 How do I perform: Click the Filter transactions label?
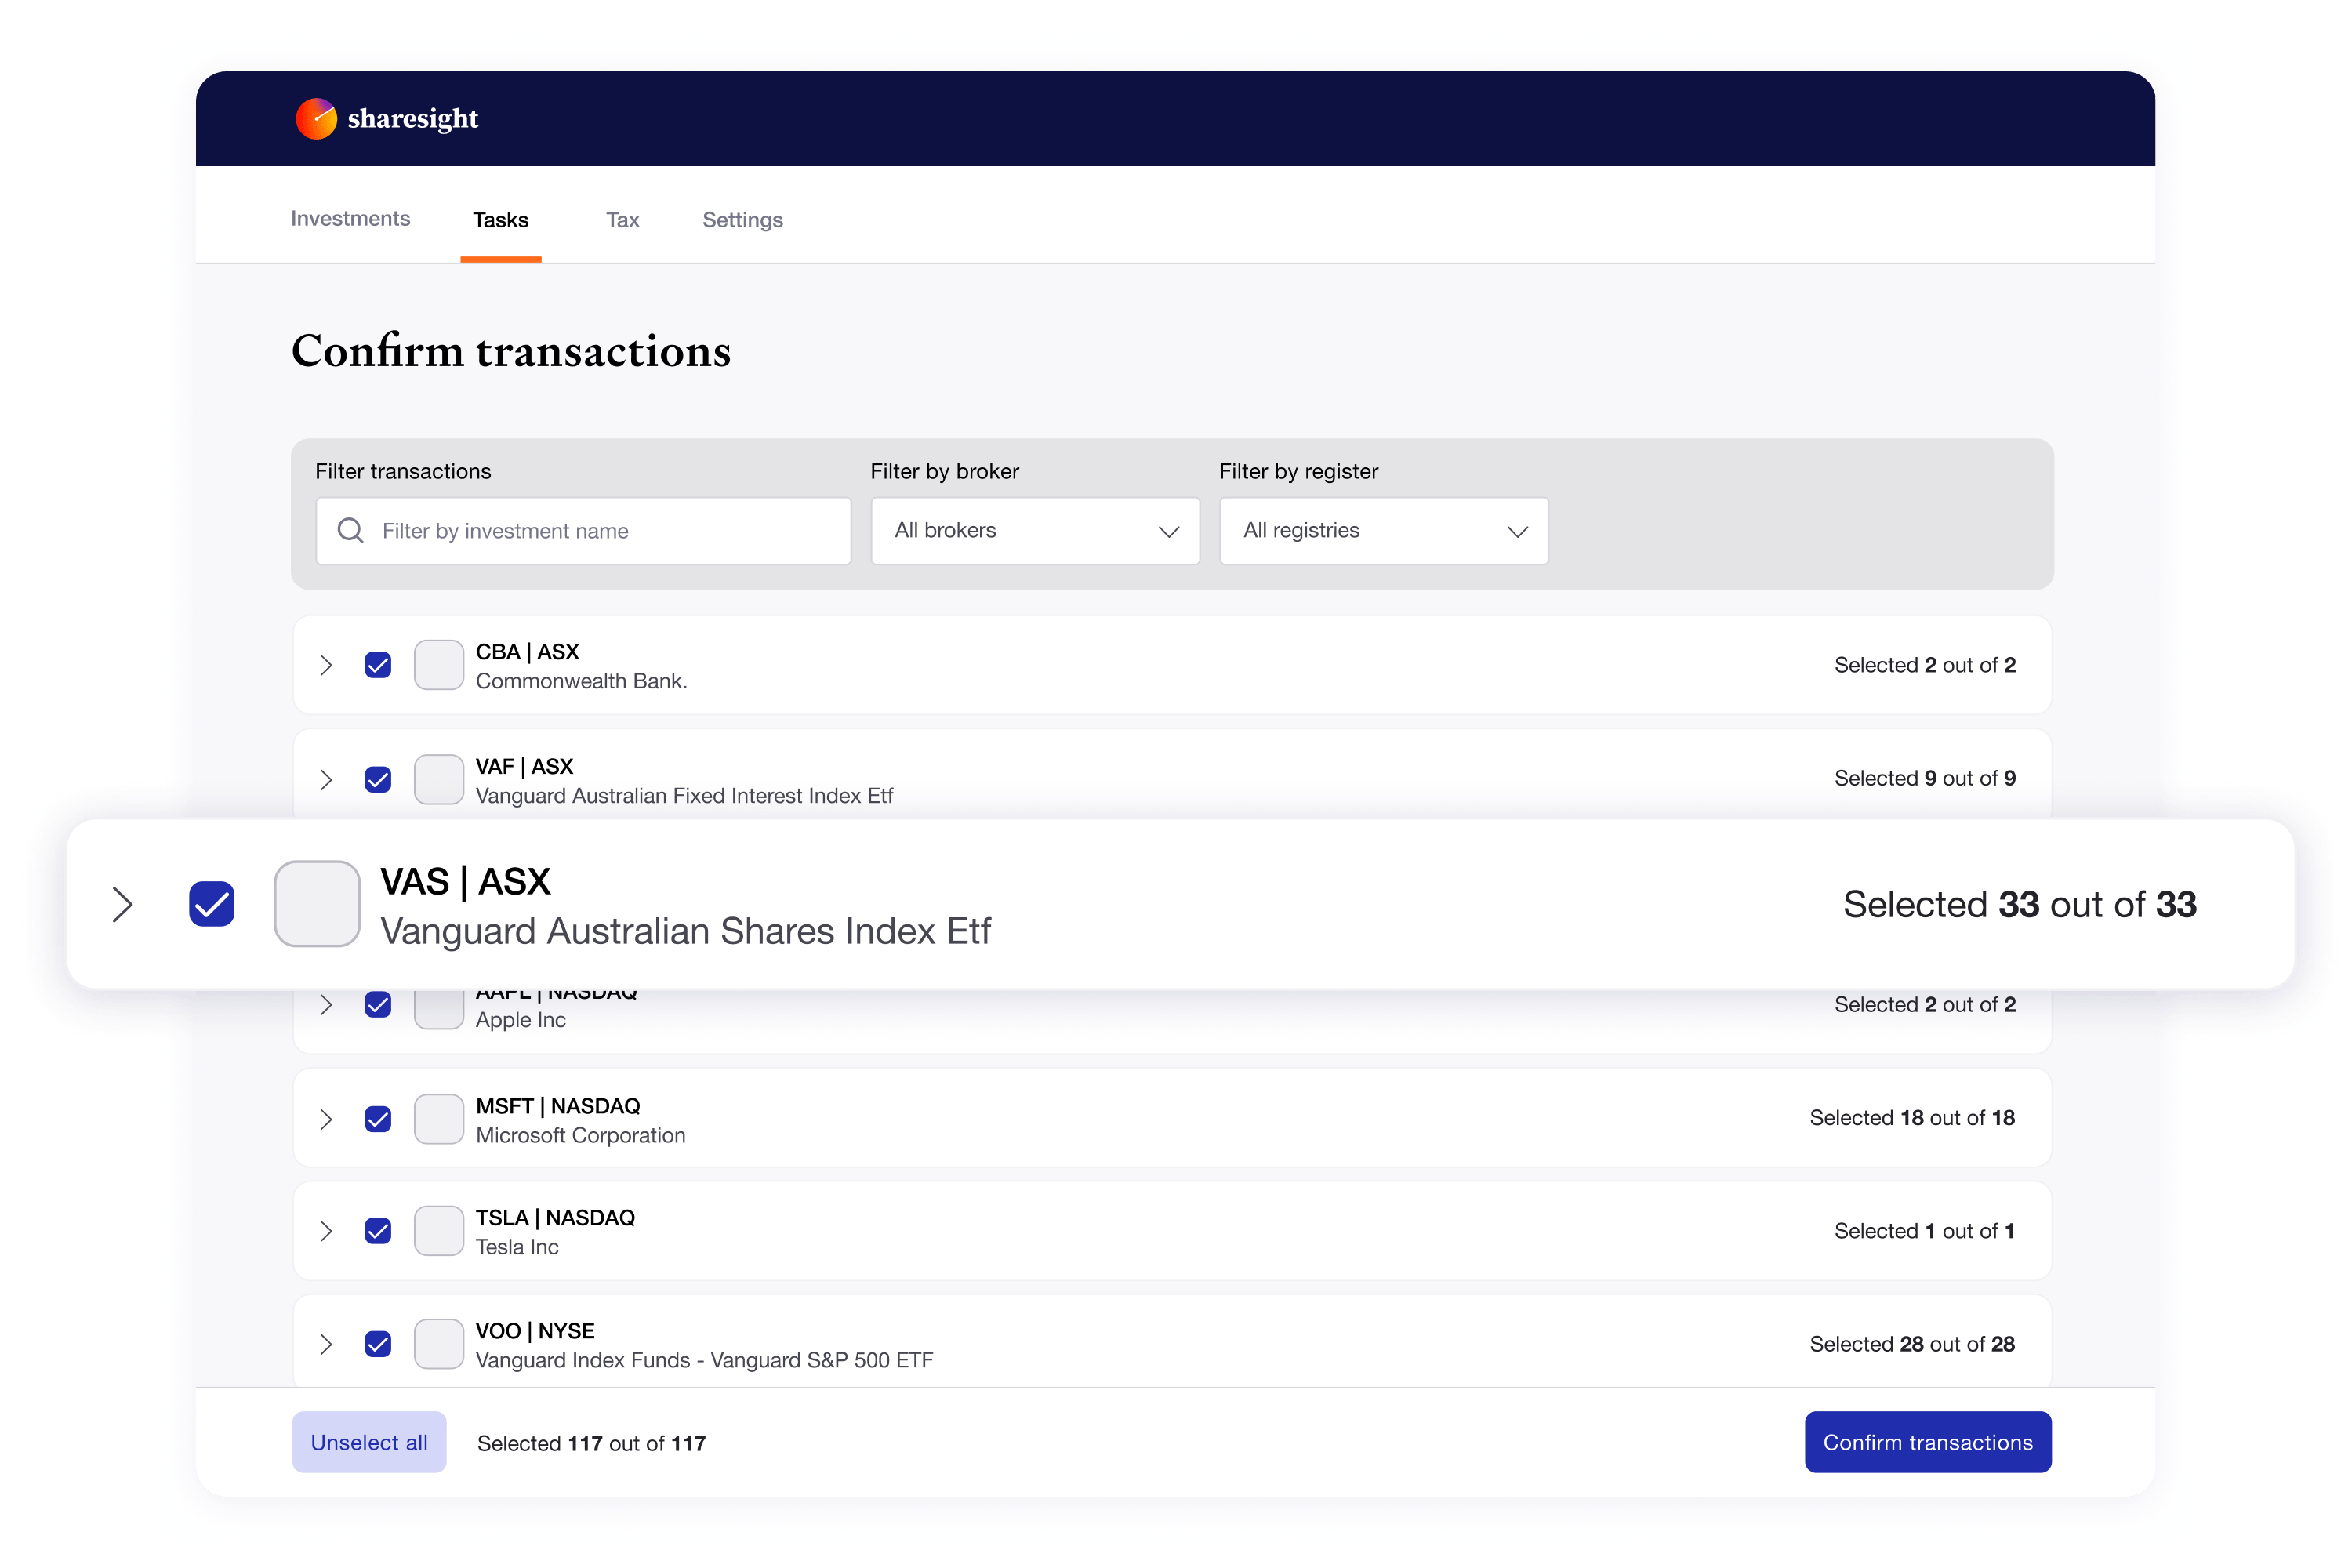[x=403, y=471]
